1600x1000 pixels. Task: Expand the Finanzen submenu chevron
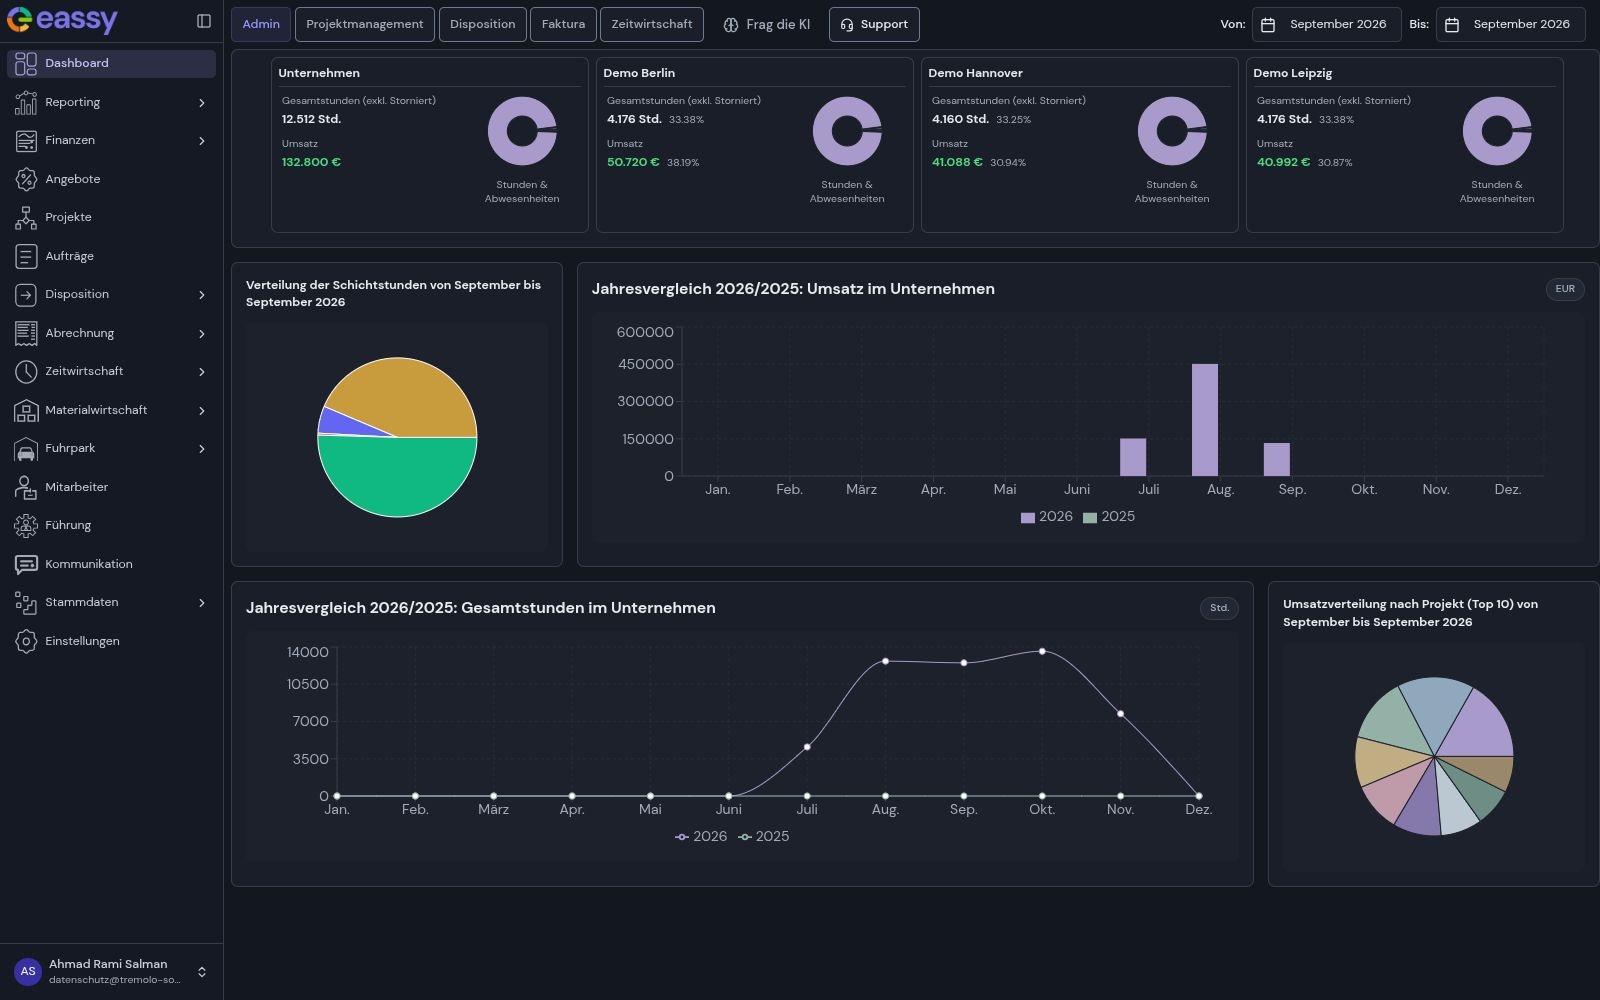point(202,141)
